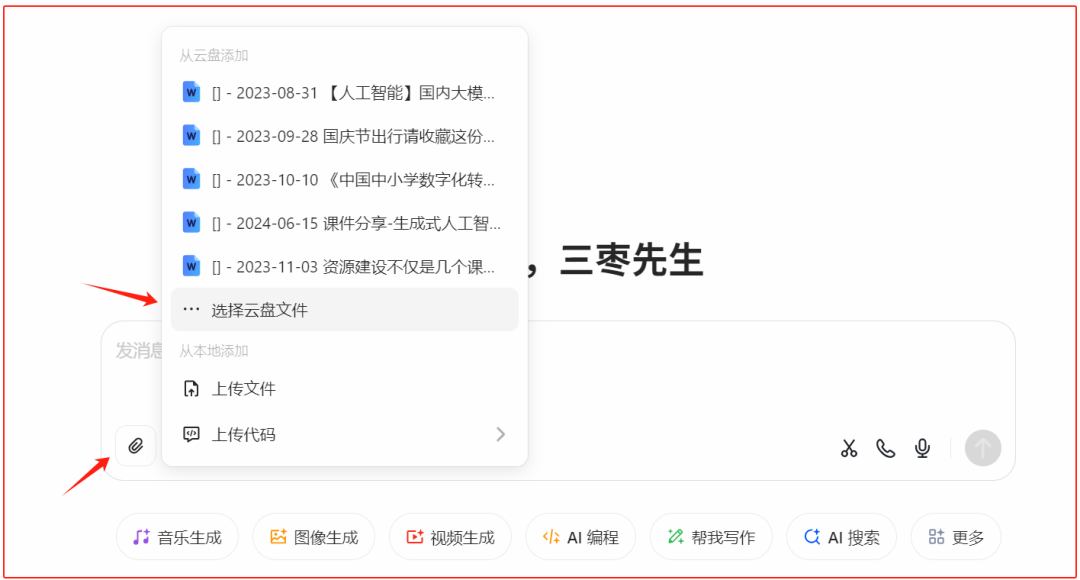Click the ellipsis icon beside 选择云盘文件

coord(191,309)
